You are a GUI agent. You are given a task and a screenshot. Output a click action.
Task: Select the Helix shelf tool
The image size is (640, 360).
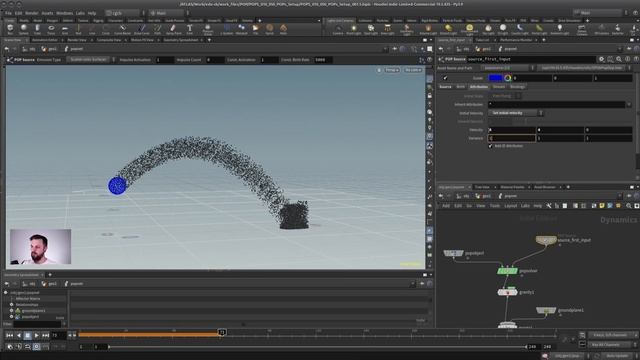283,29
